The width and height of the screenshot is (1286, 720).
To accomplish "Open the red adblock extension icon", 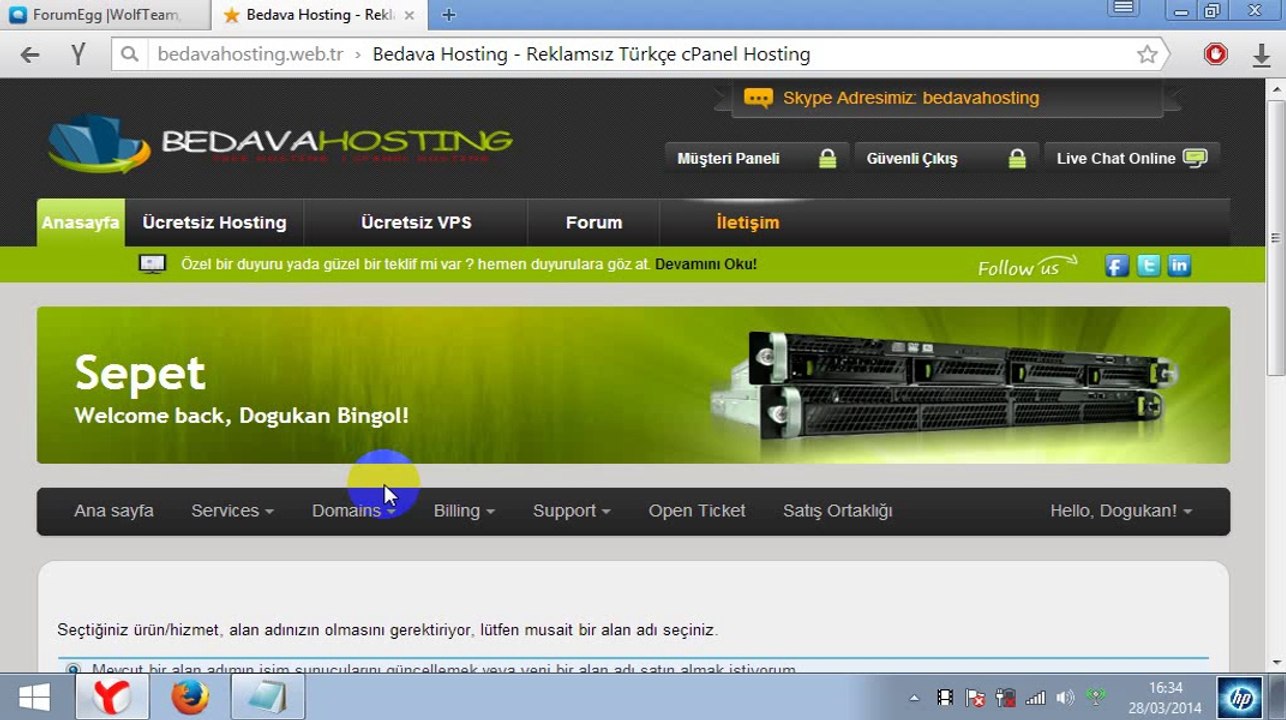I will pyautogui.click(x=1216, y=55).
